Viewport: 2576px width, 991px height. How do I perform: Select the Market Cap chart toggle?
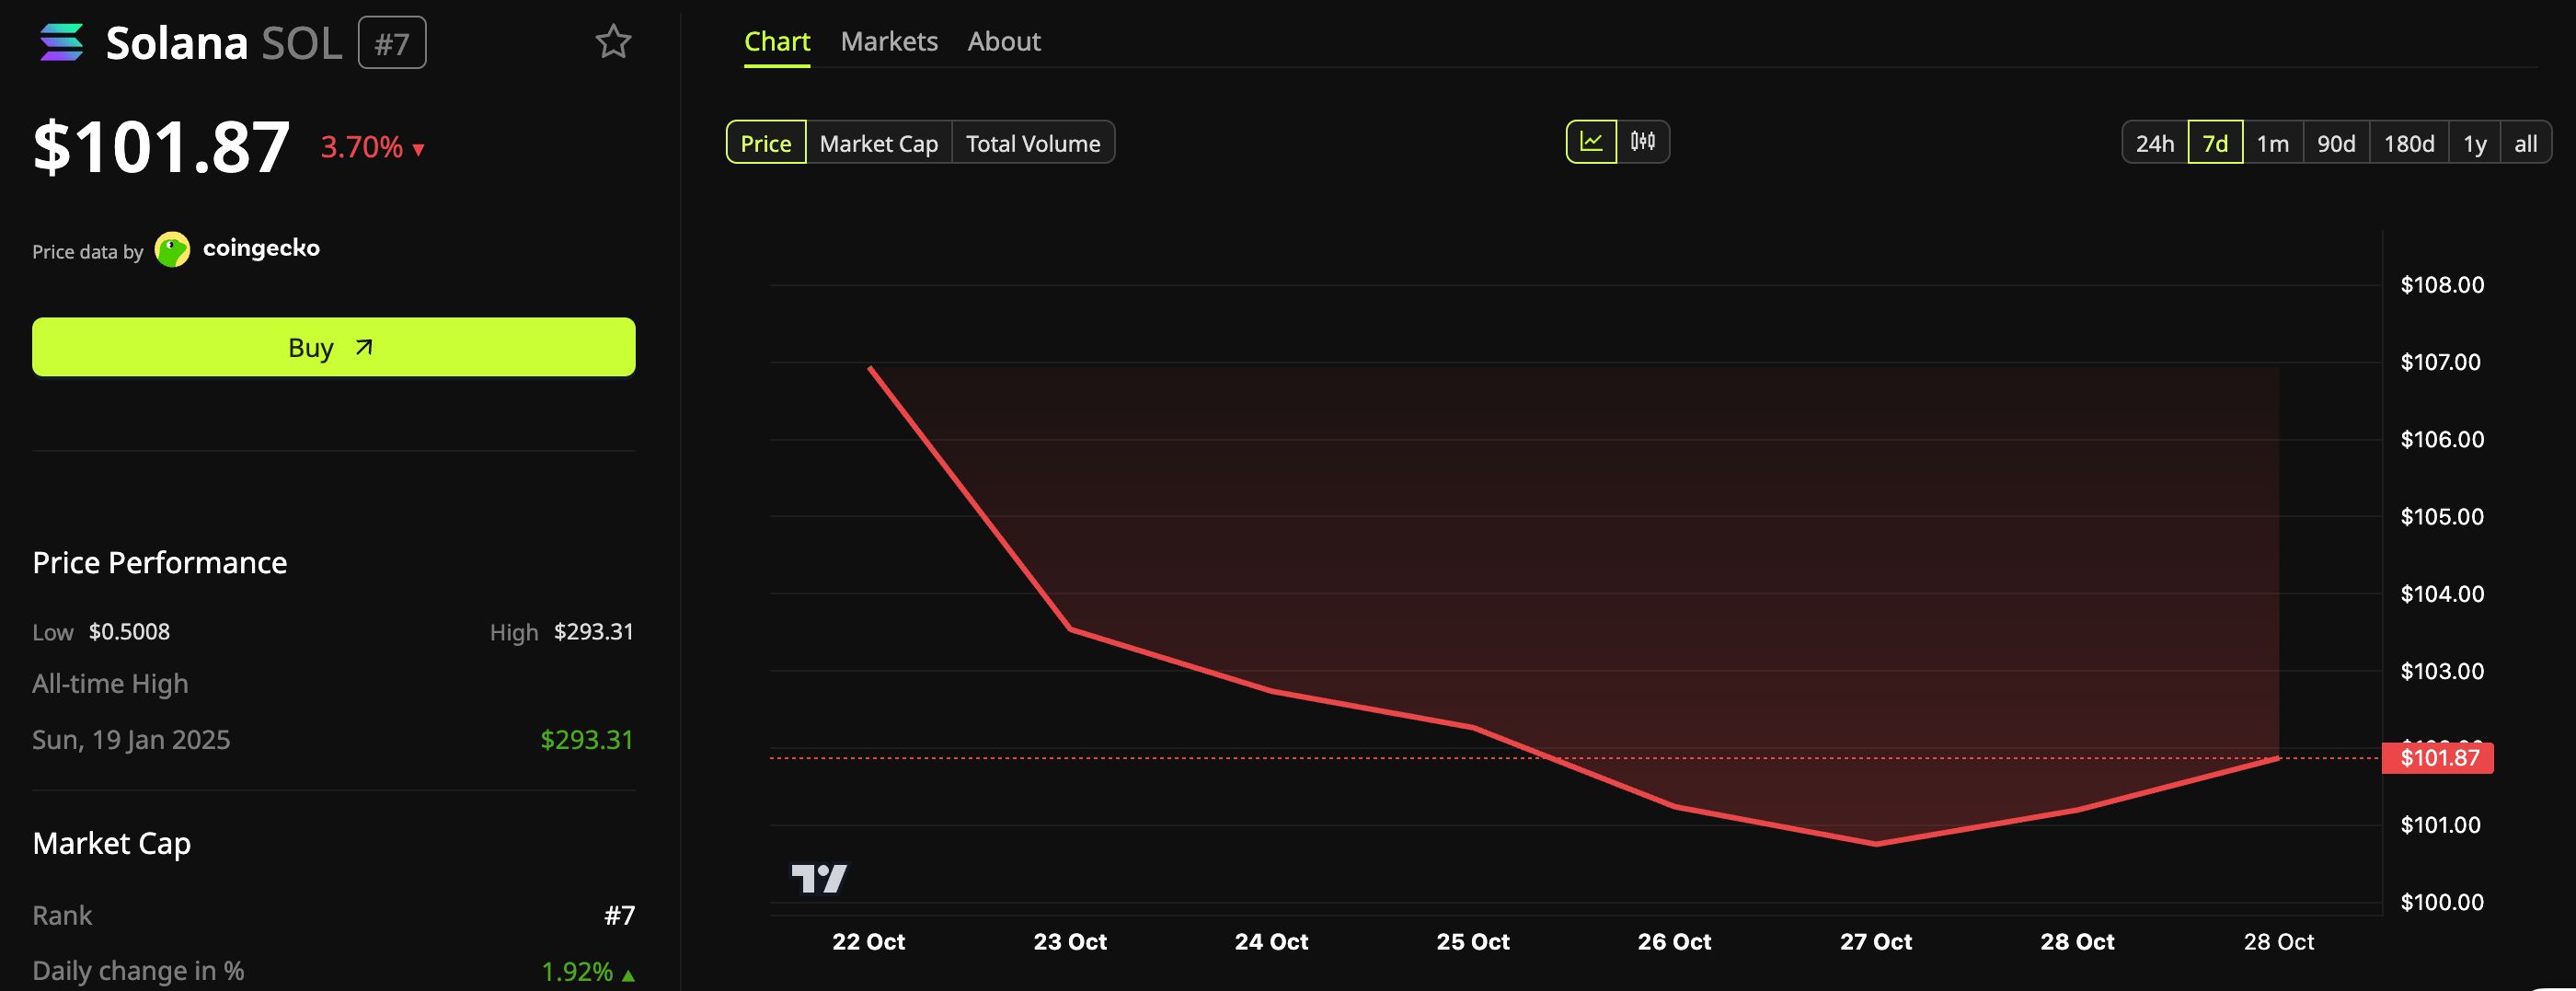click(x=879, y=143)
